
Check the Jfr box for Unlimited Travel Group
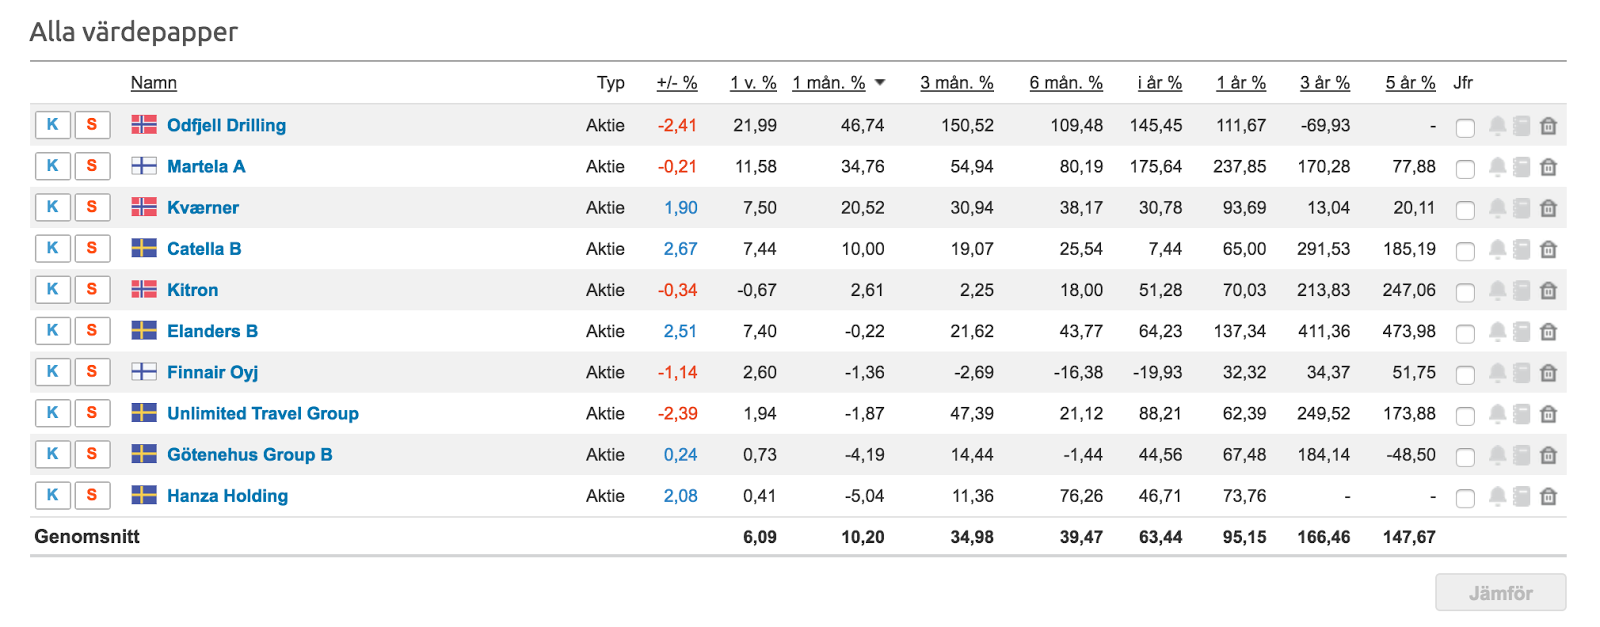tap(1465, 415)
